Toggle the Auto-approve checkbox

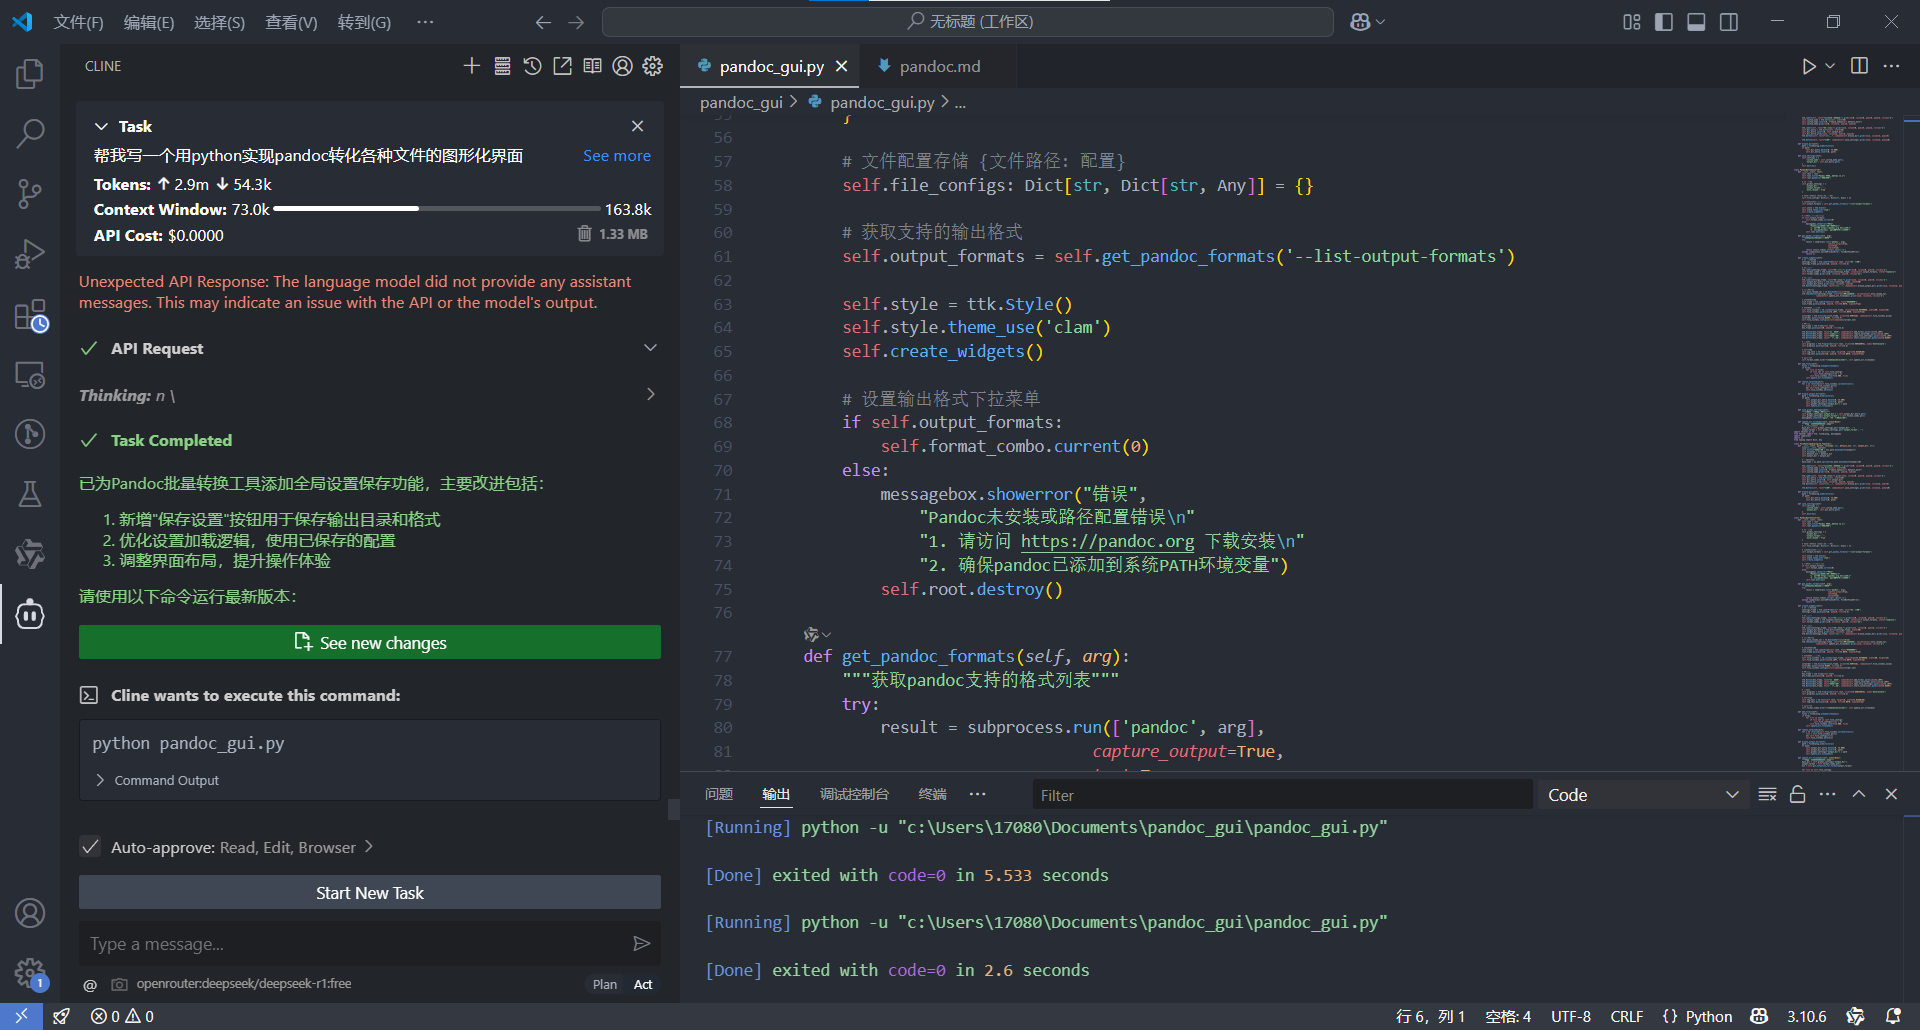point(91,847)
